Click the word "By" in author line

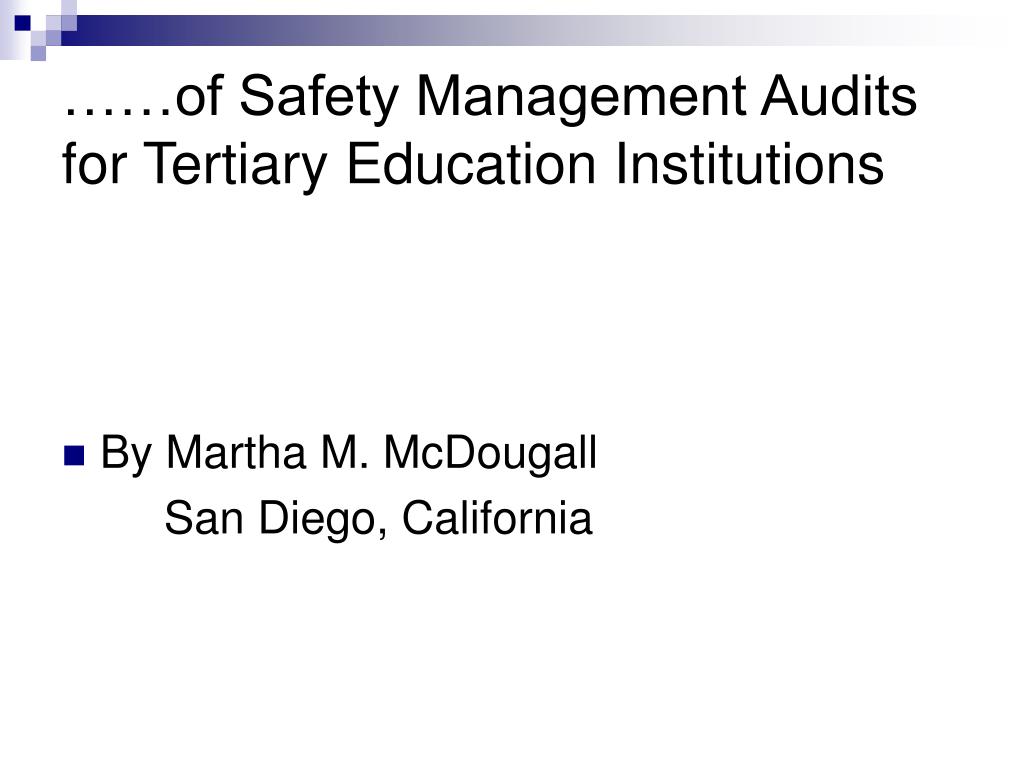[127, 454]
